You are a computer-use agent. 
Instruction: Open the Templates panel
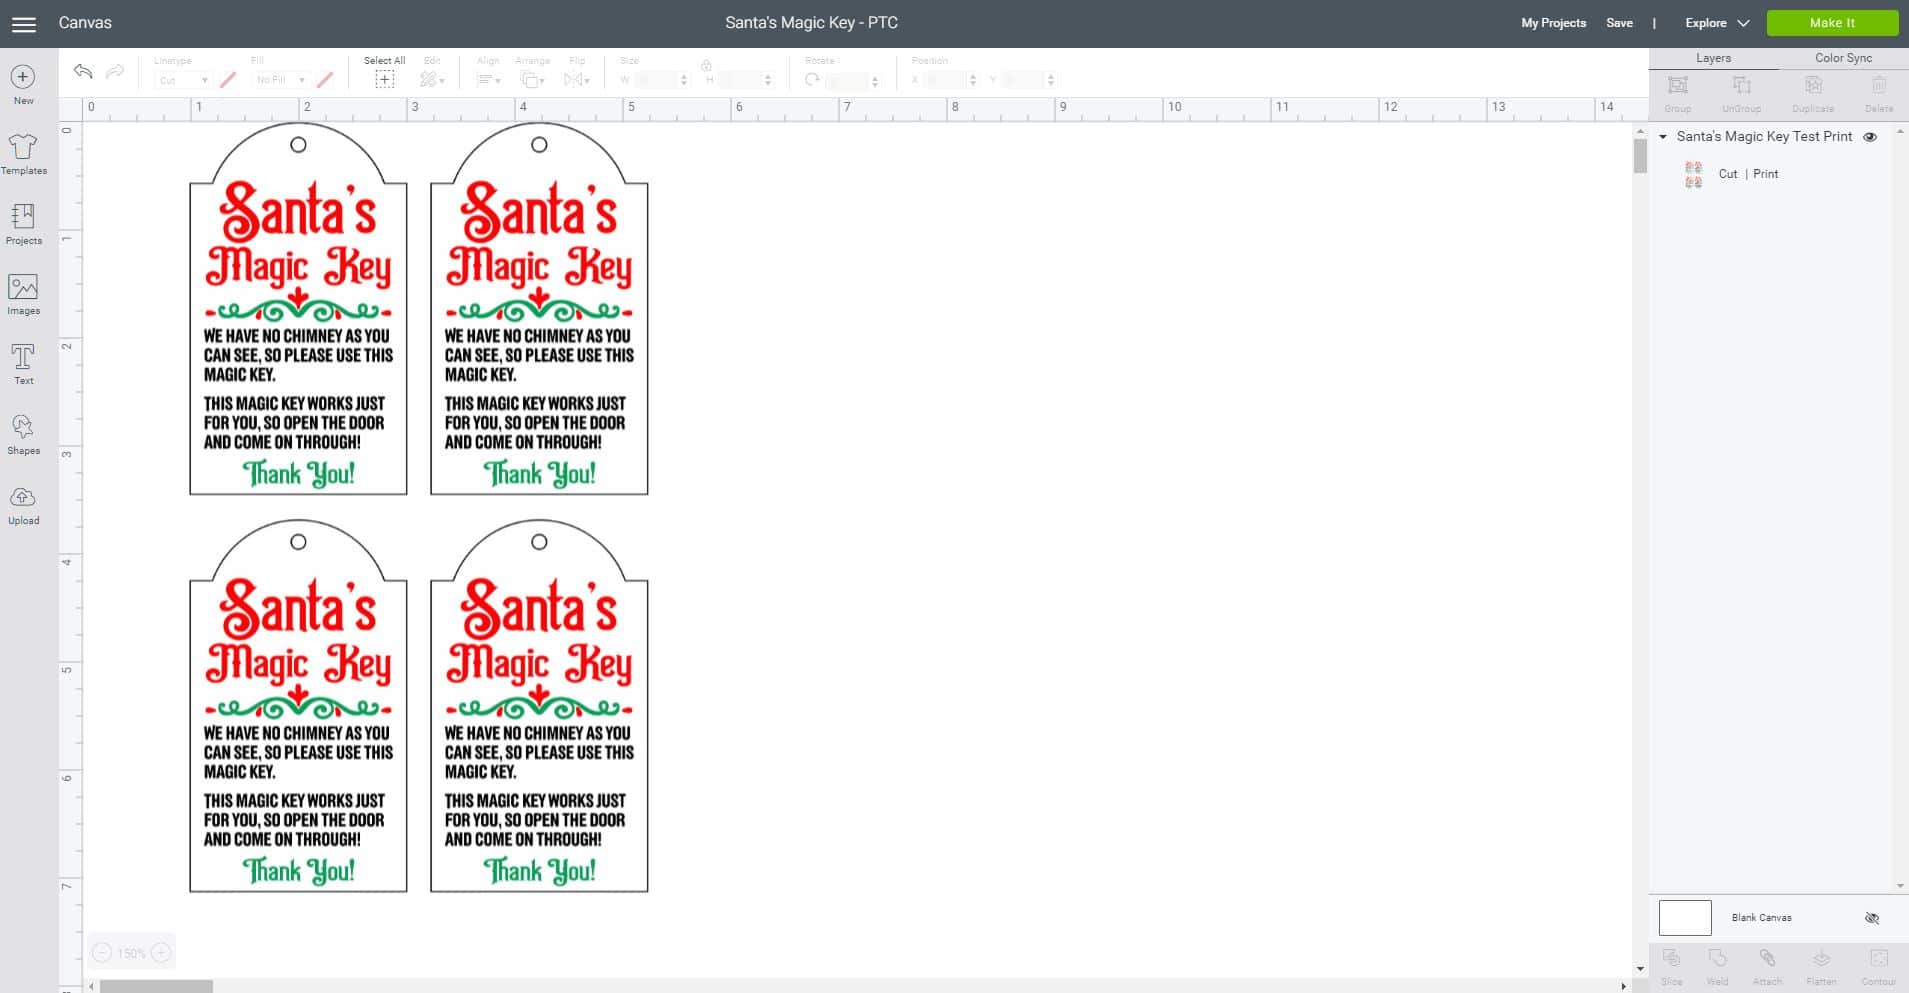pos(23,155)
